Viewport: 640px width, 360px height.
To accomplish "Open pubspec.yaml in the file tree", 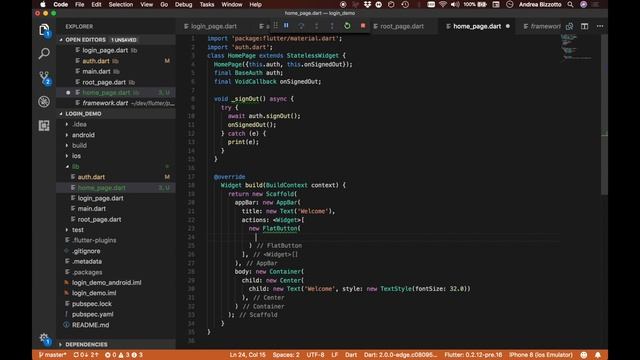I will [x=93, y=314].
